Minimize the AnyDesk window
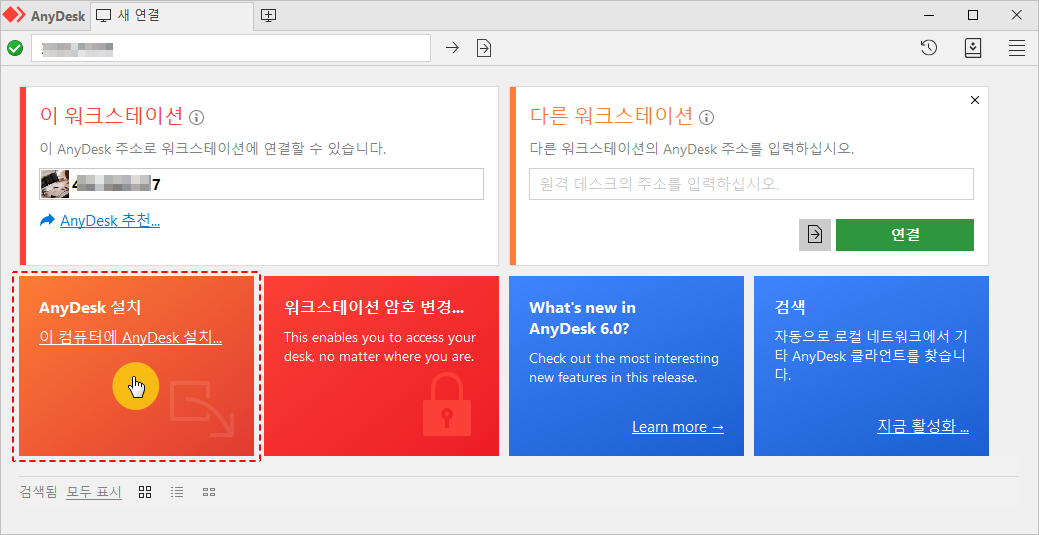Viewport: 1039px width, 535px height. point(930,15)
